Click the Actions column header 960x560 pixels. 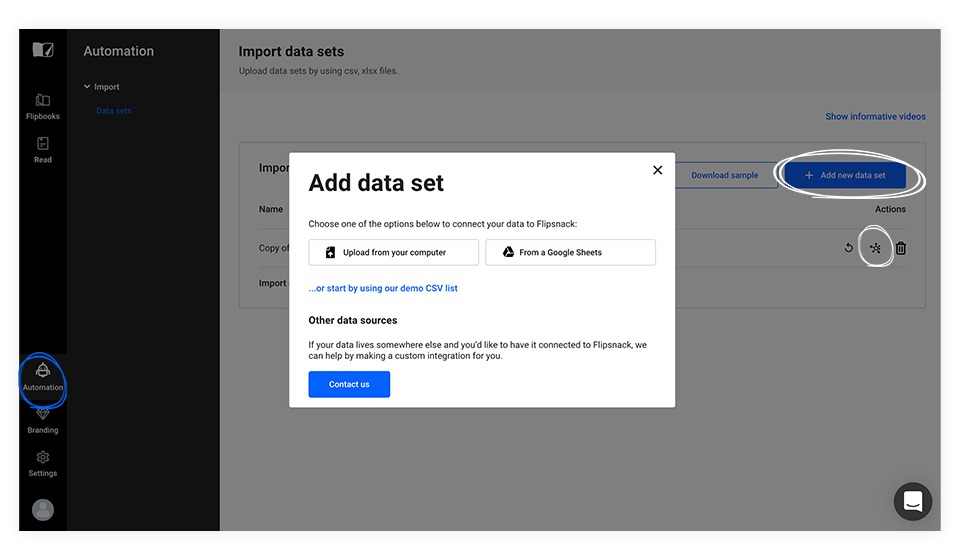tap(890, 209)
